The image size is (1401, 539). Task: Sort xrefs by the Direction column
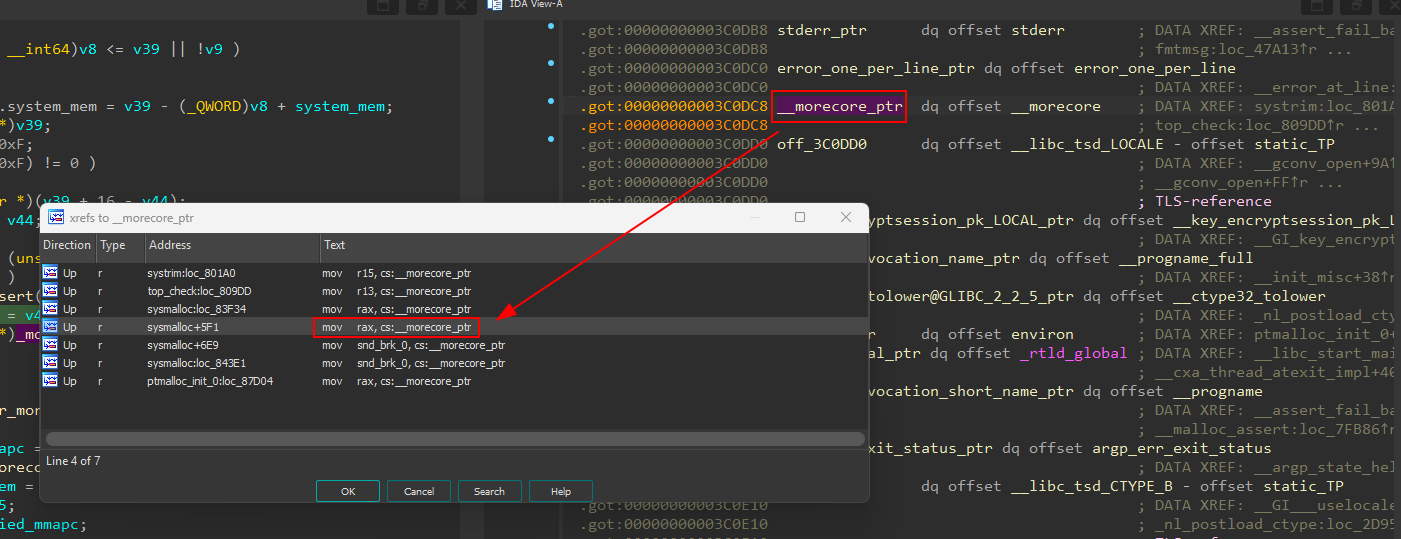click(x=67, y=245)
